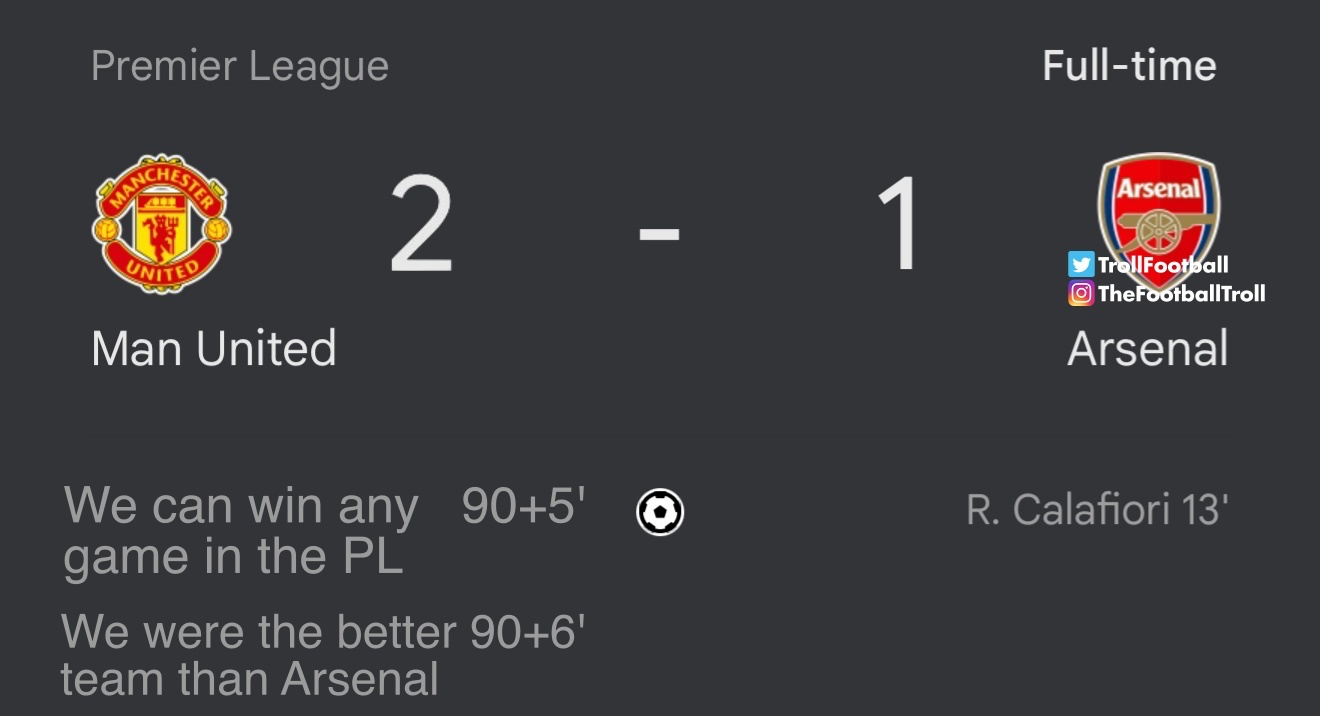Screen dimensions: 1320x716
Task: Click the Arsenal club crest
Action: [1158, 205]
